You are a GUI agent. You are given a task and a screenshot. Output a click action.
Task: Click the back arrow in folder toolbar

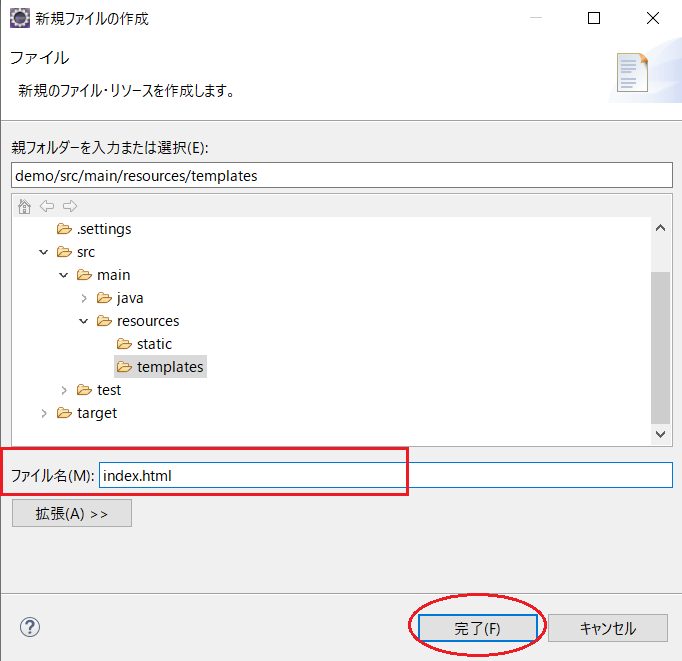pos(47,206)
